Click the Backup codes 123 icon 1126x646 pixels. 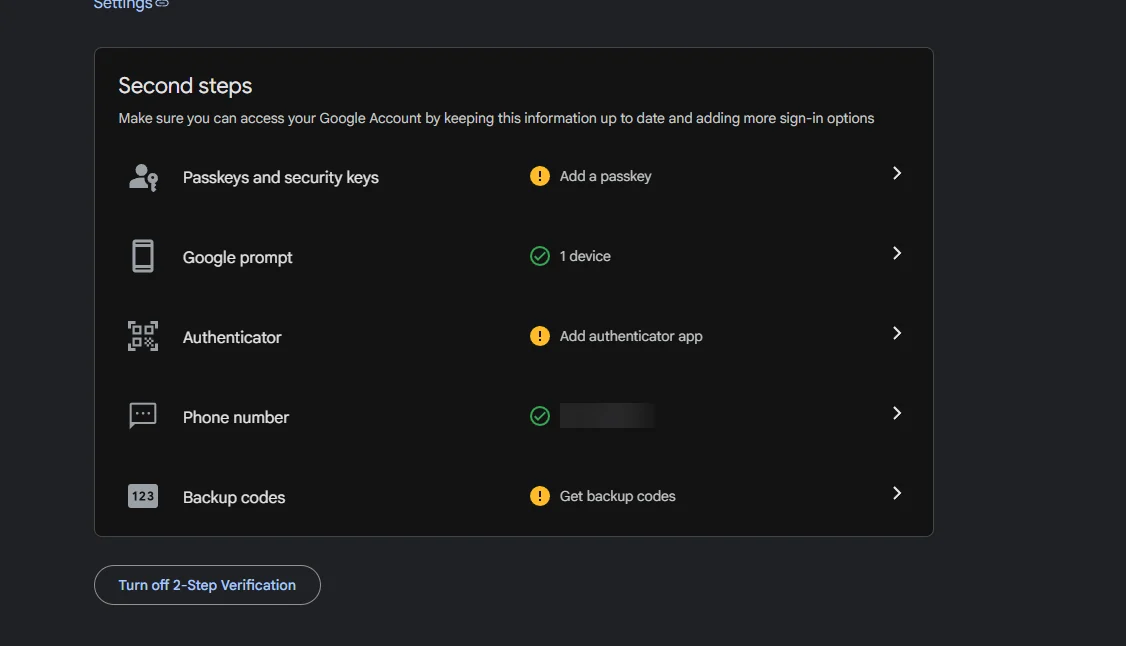click(143, 496)
